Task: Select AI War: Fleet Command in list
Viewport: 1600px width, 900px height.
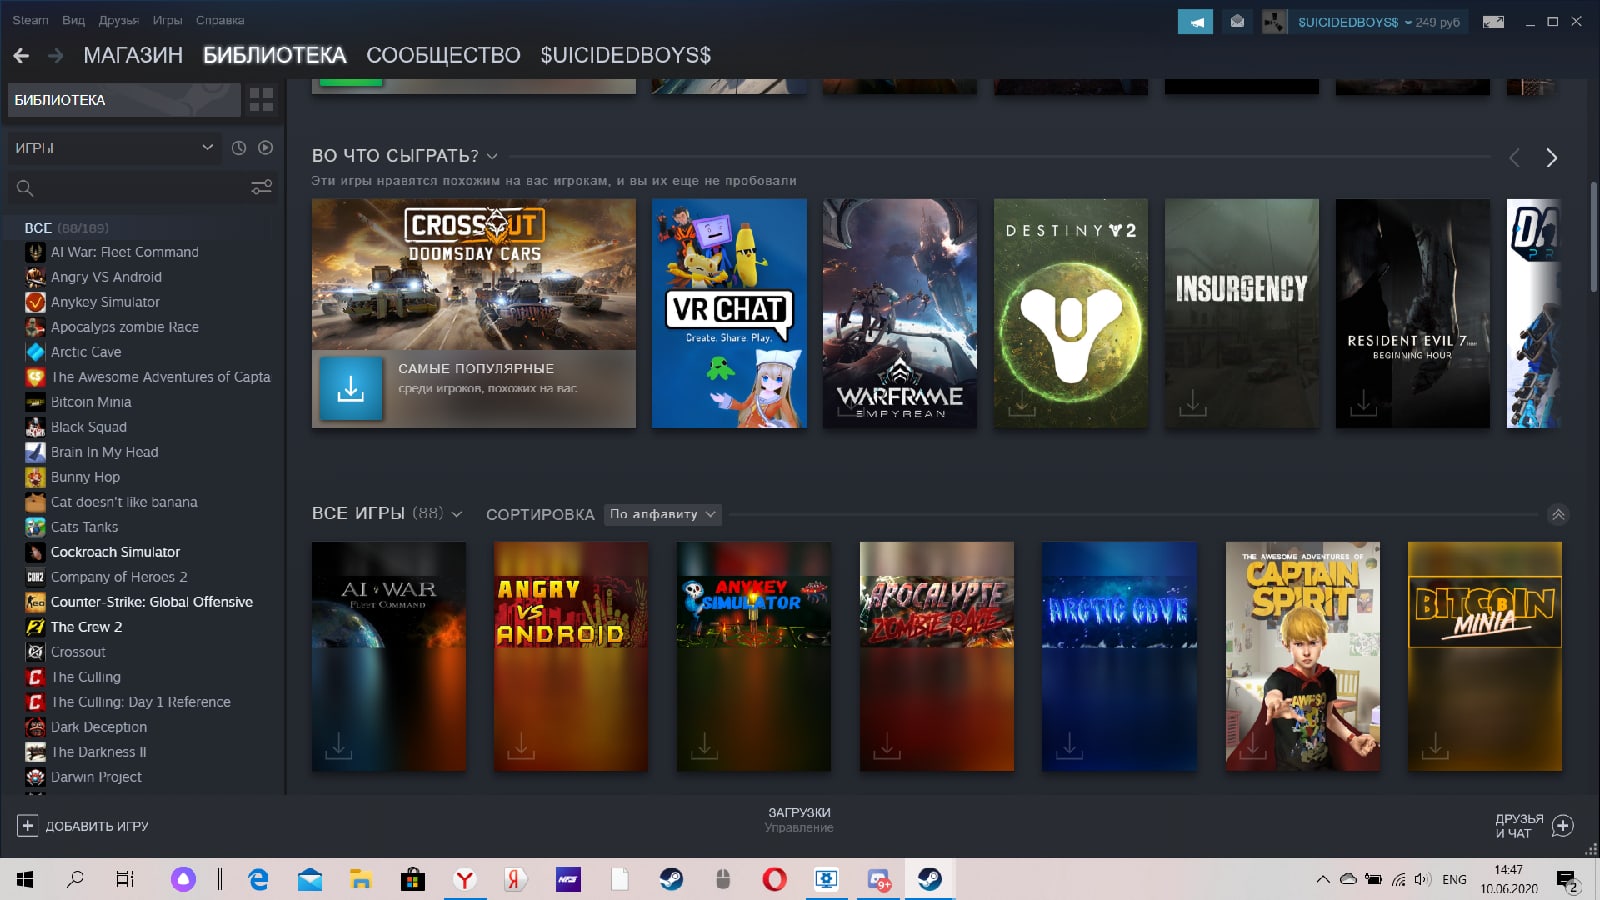Action: coord(125,252)
